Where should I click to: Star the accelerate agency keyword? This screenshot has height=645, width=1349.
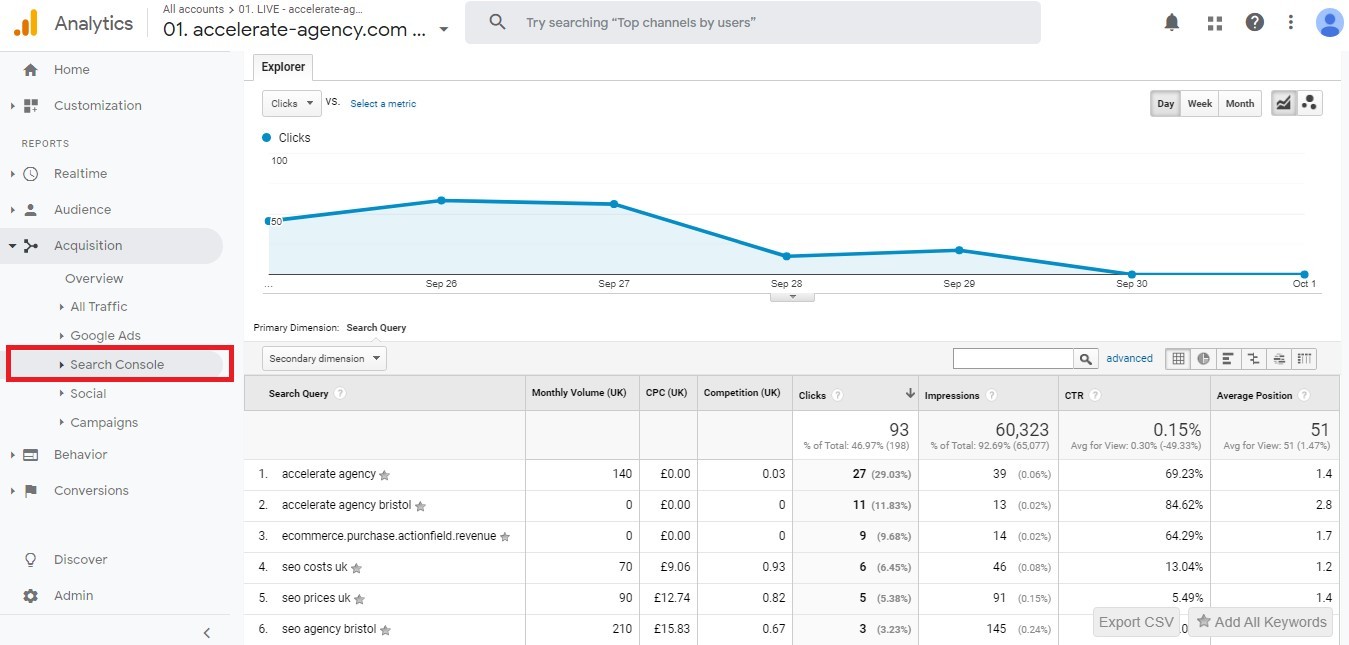click(385, 475)
